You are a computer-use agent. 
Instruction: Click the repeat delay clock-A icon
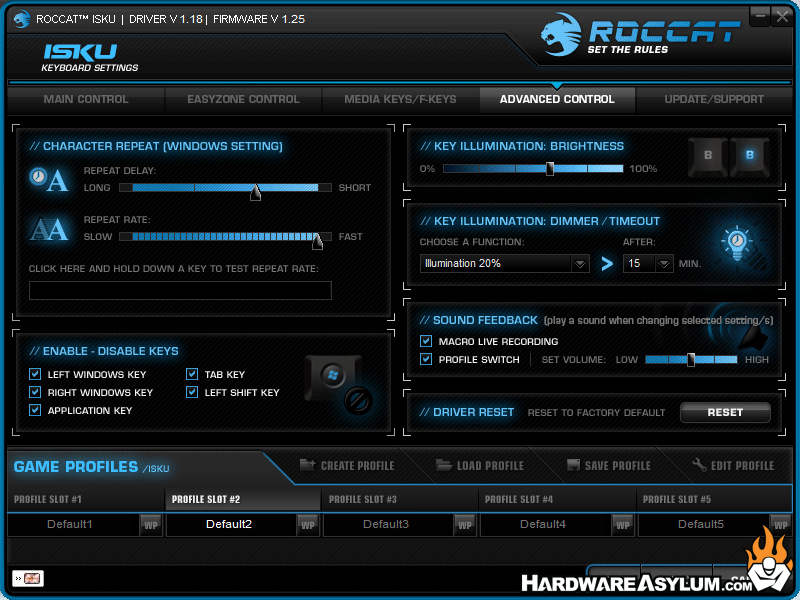click(x=49, y=179)
